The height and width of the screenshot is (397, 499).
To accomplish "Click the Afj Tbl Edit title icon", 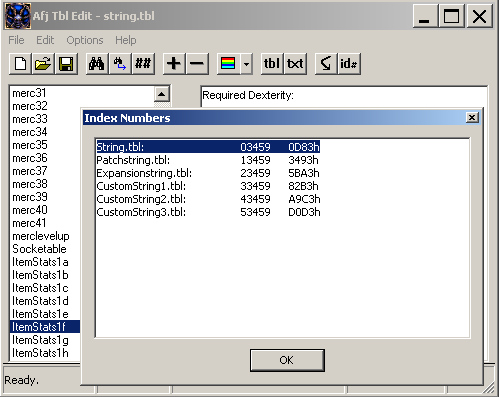I will pos(18,16).
